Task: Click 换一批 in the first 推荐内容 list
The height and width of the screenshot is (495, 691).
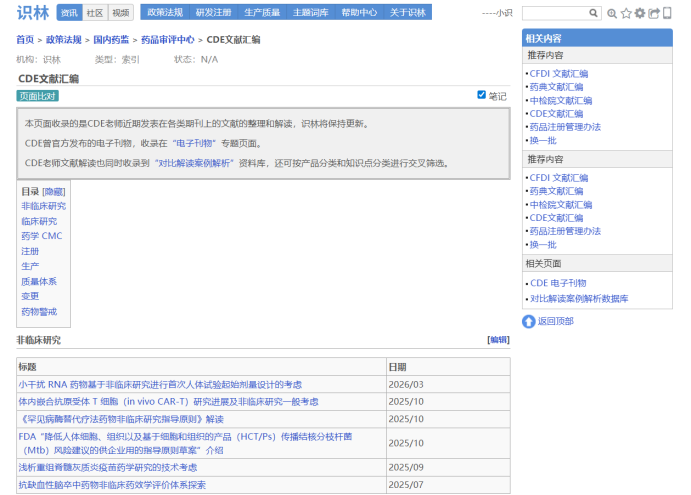Action: [543, 140]
